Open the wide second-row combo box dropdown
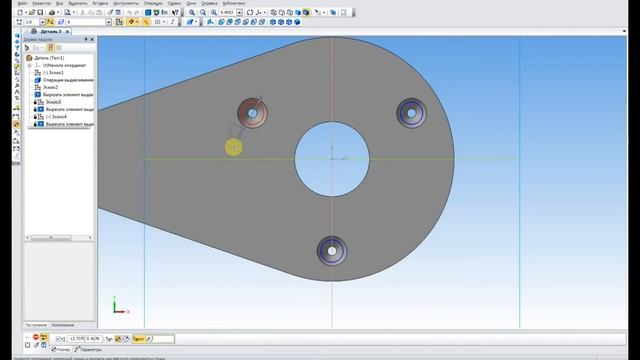 [109, 22]
